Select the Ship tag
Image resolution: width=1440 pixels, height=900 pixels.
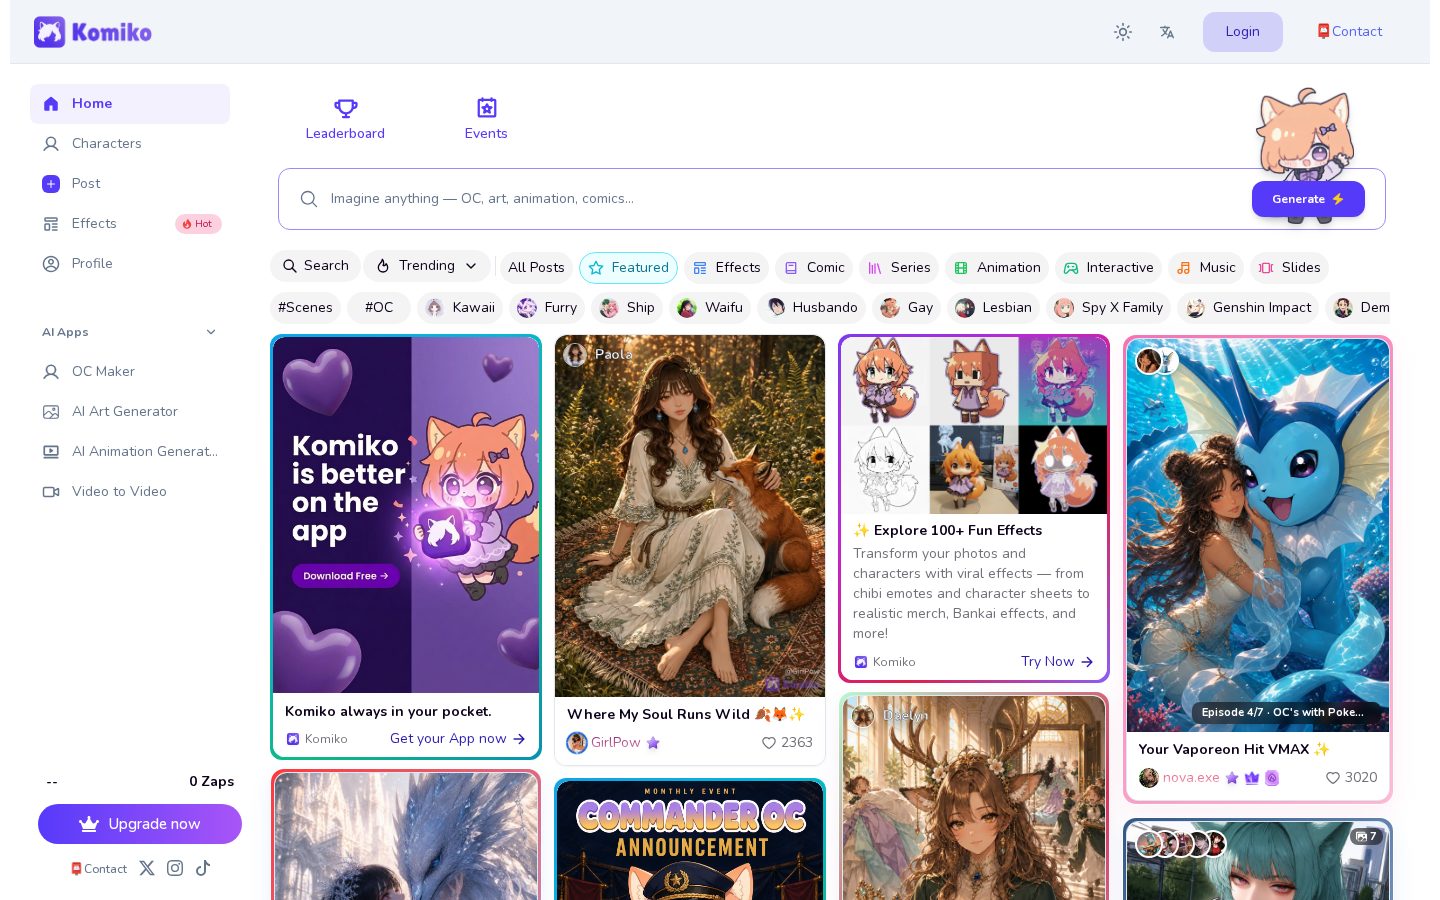(627, 308)
